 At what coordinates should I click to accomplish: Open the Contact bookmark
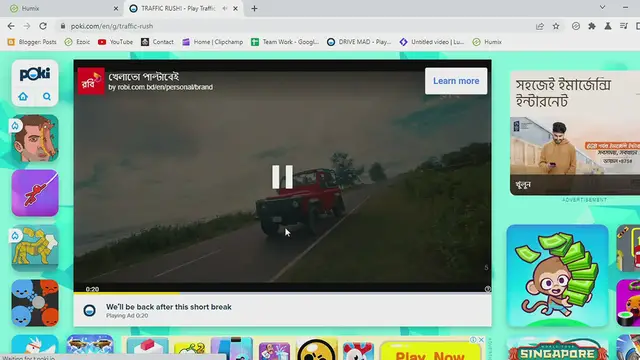tap(158, 42)
